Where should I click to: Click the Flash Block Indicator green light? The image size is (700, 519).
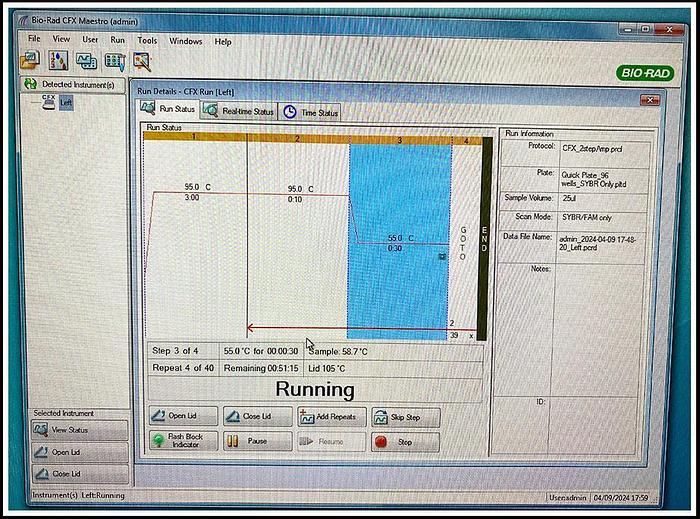pyautogui.click(x=158, y=440)
